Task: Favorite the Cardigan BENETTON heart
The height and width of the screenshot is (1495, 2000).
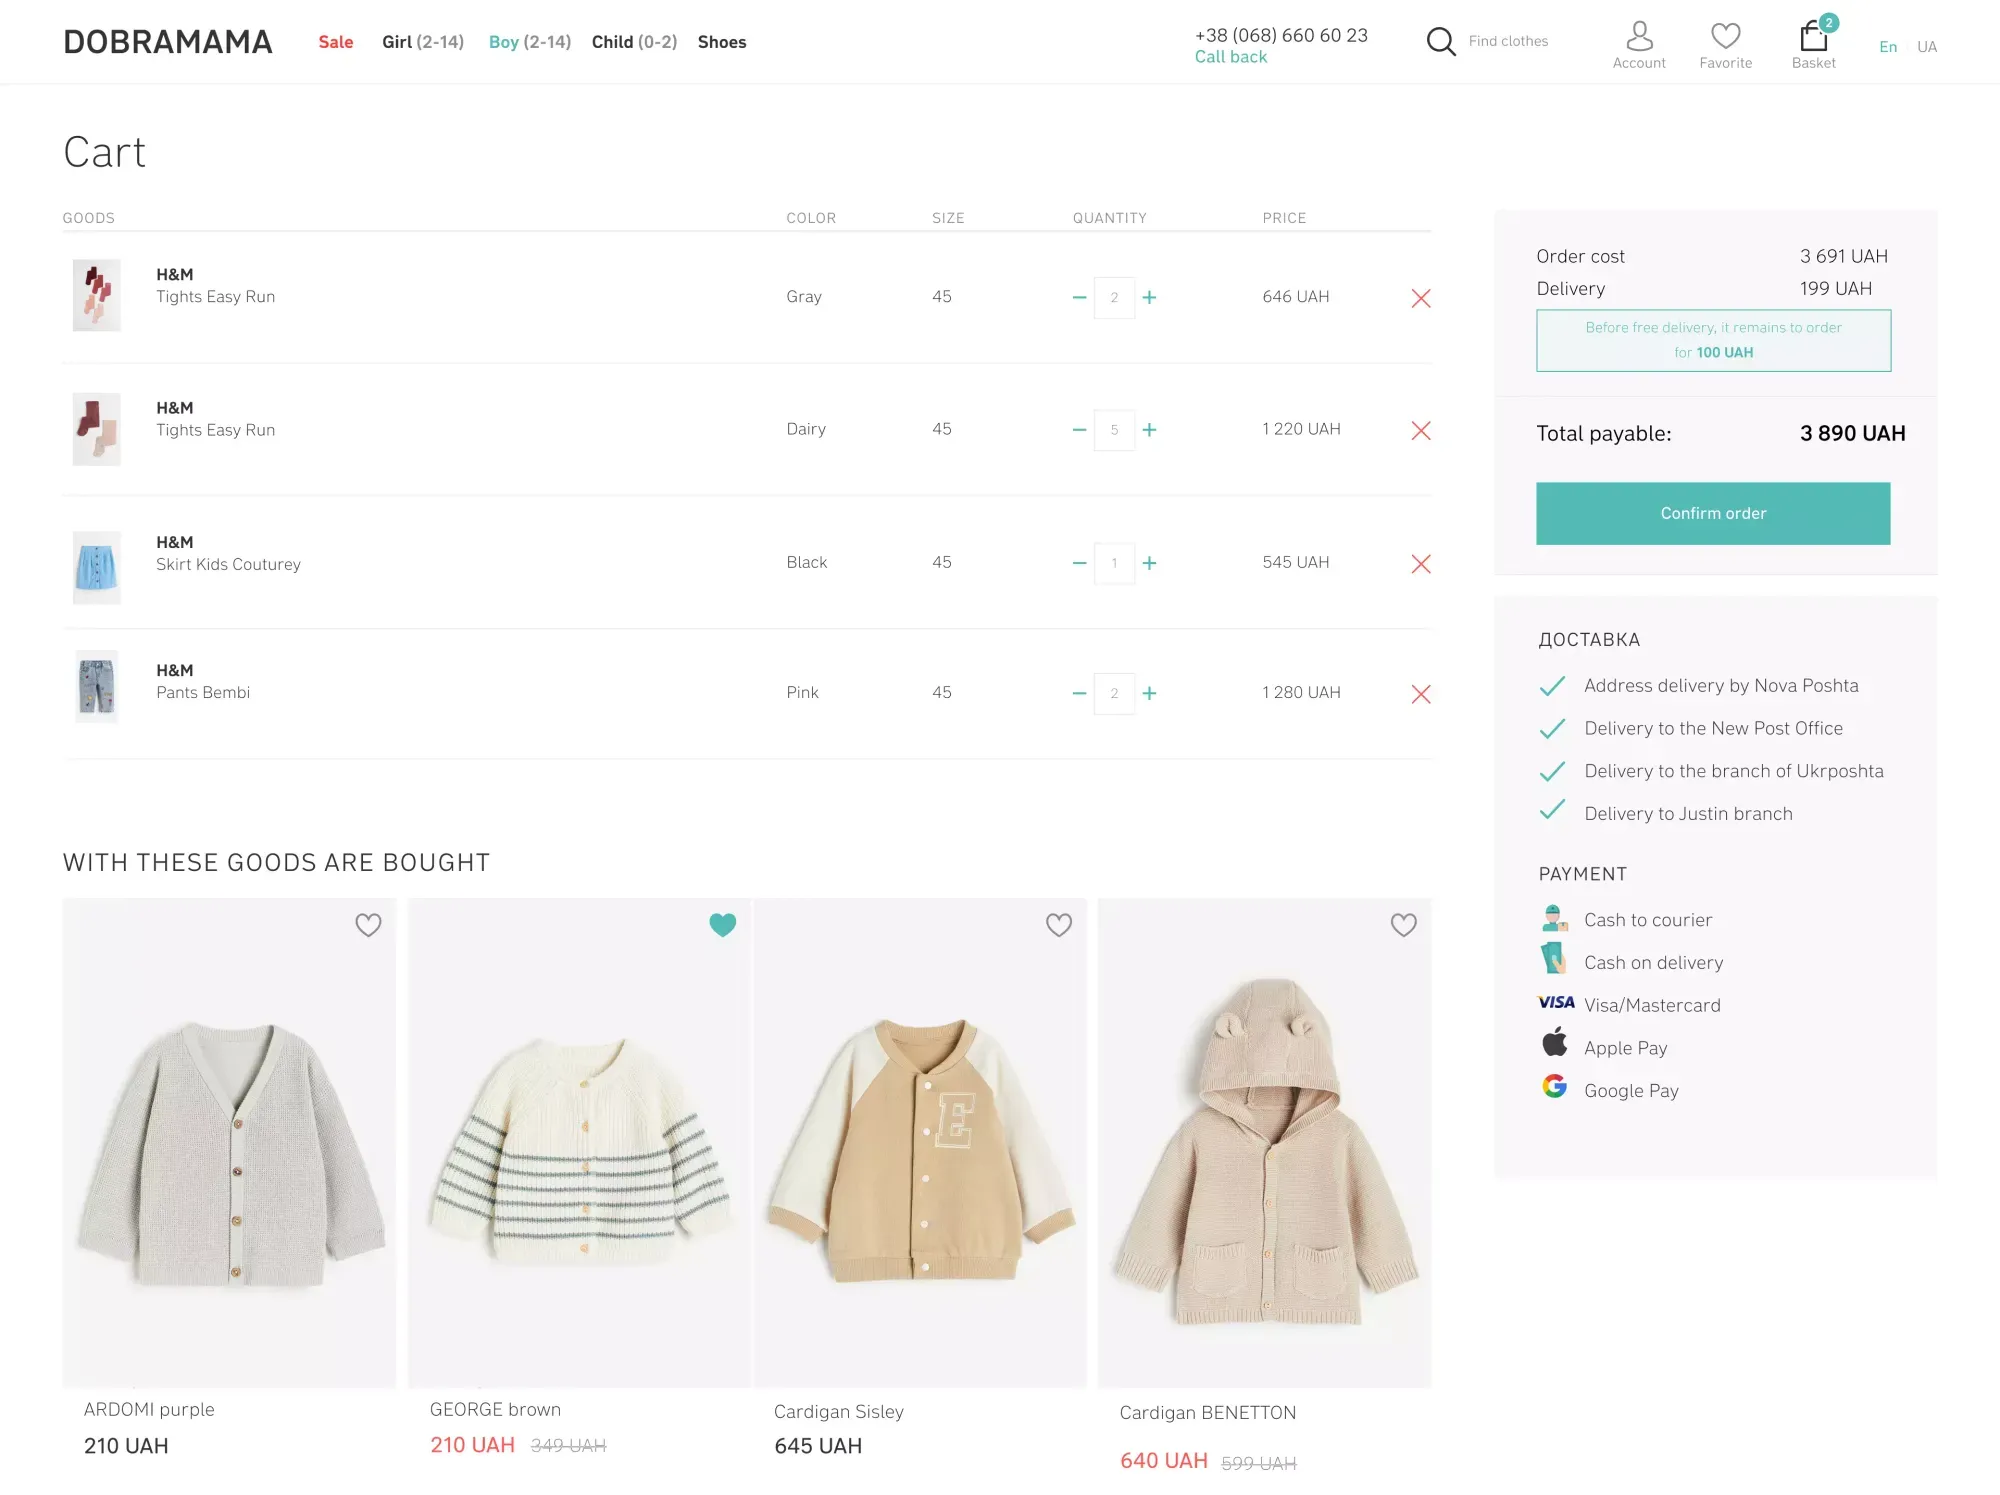Action: [1403, 925]
